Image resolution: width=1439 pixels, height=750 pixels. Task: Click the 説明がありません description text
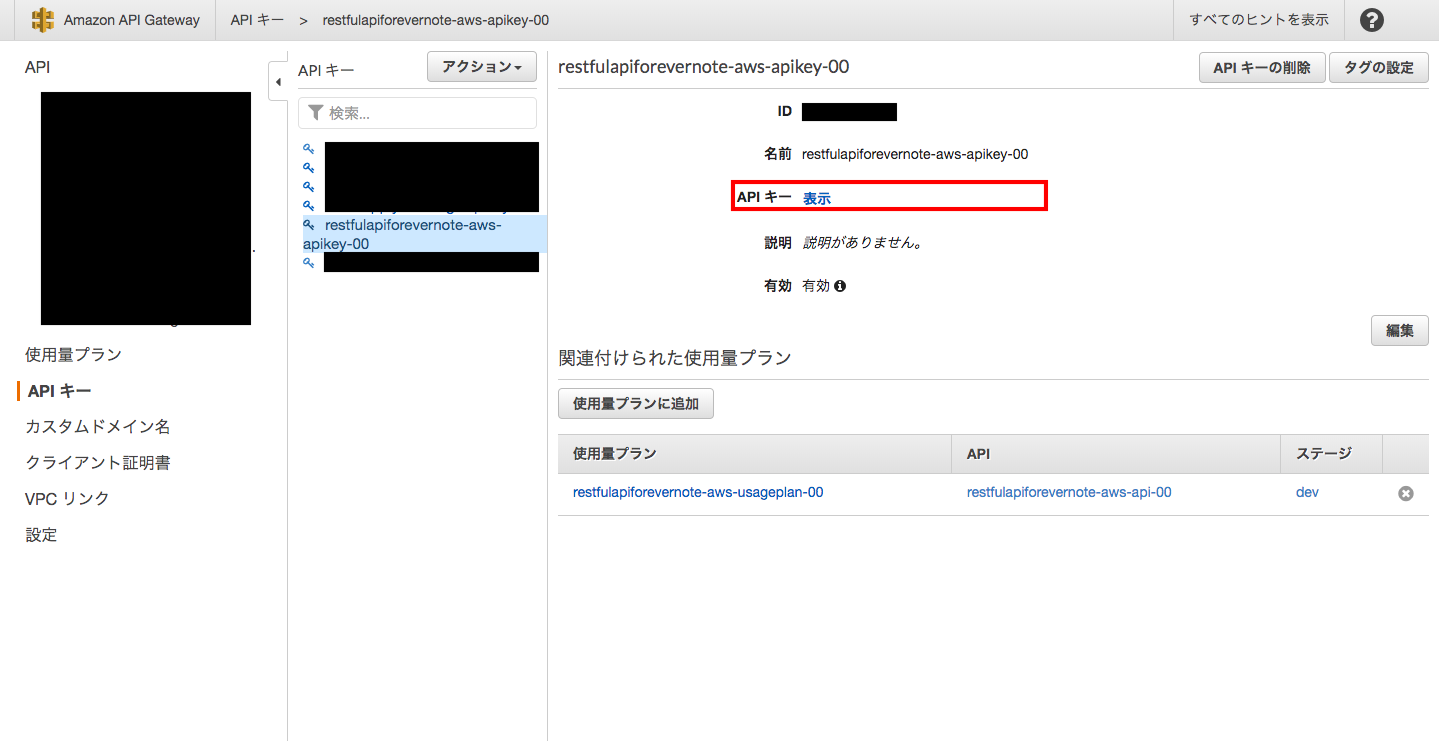point(862,243)
